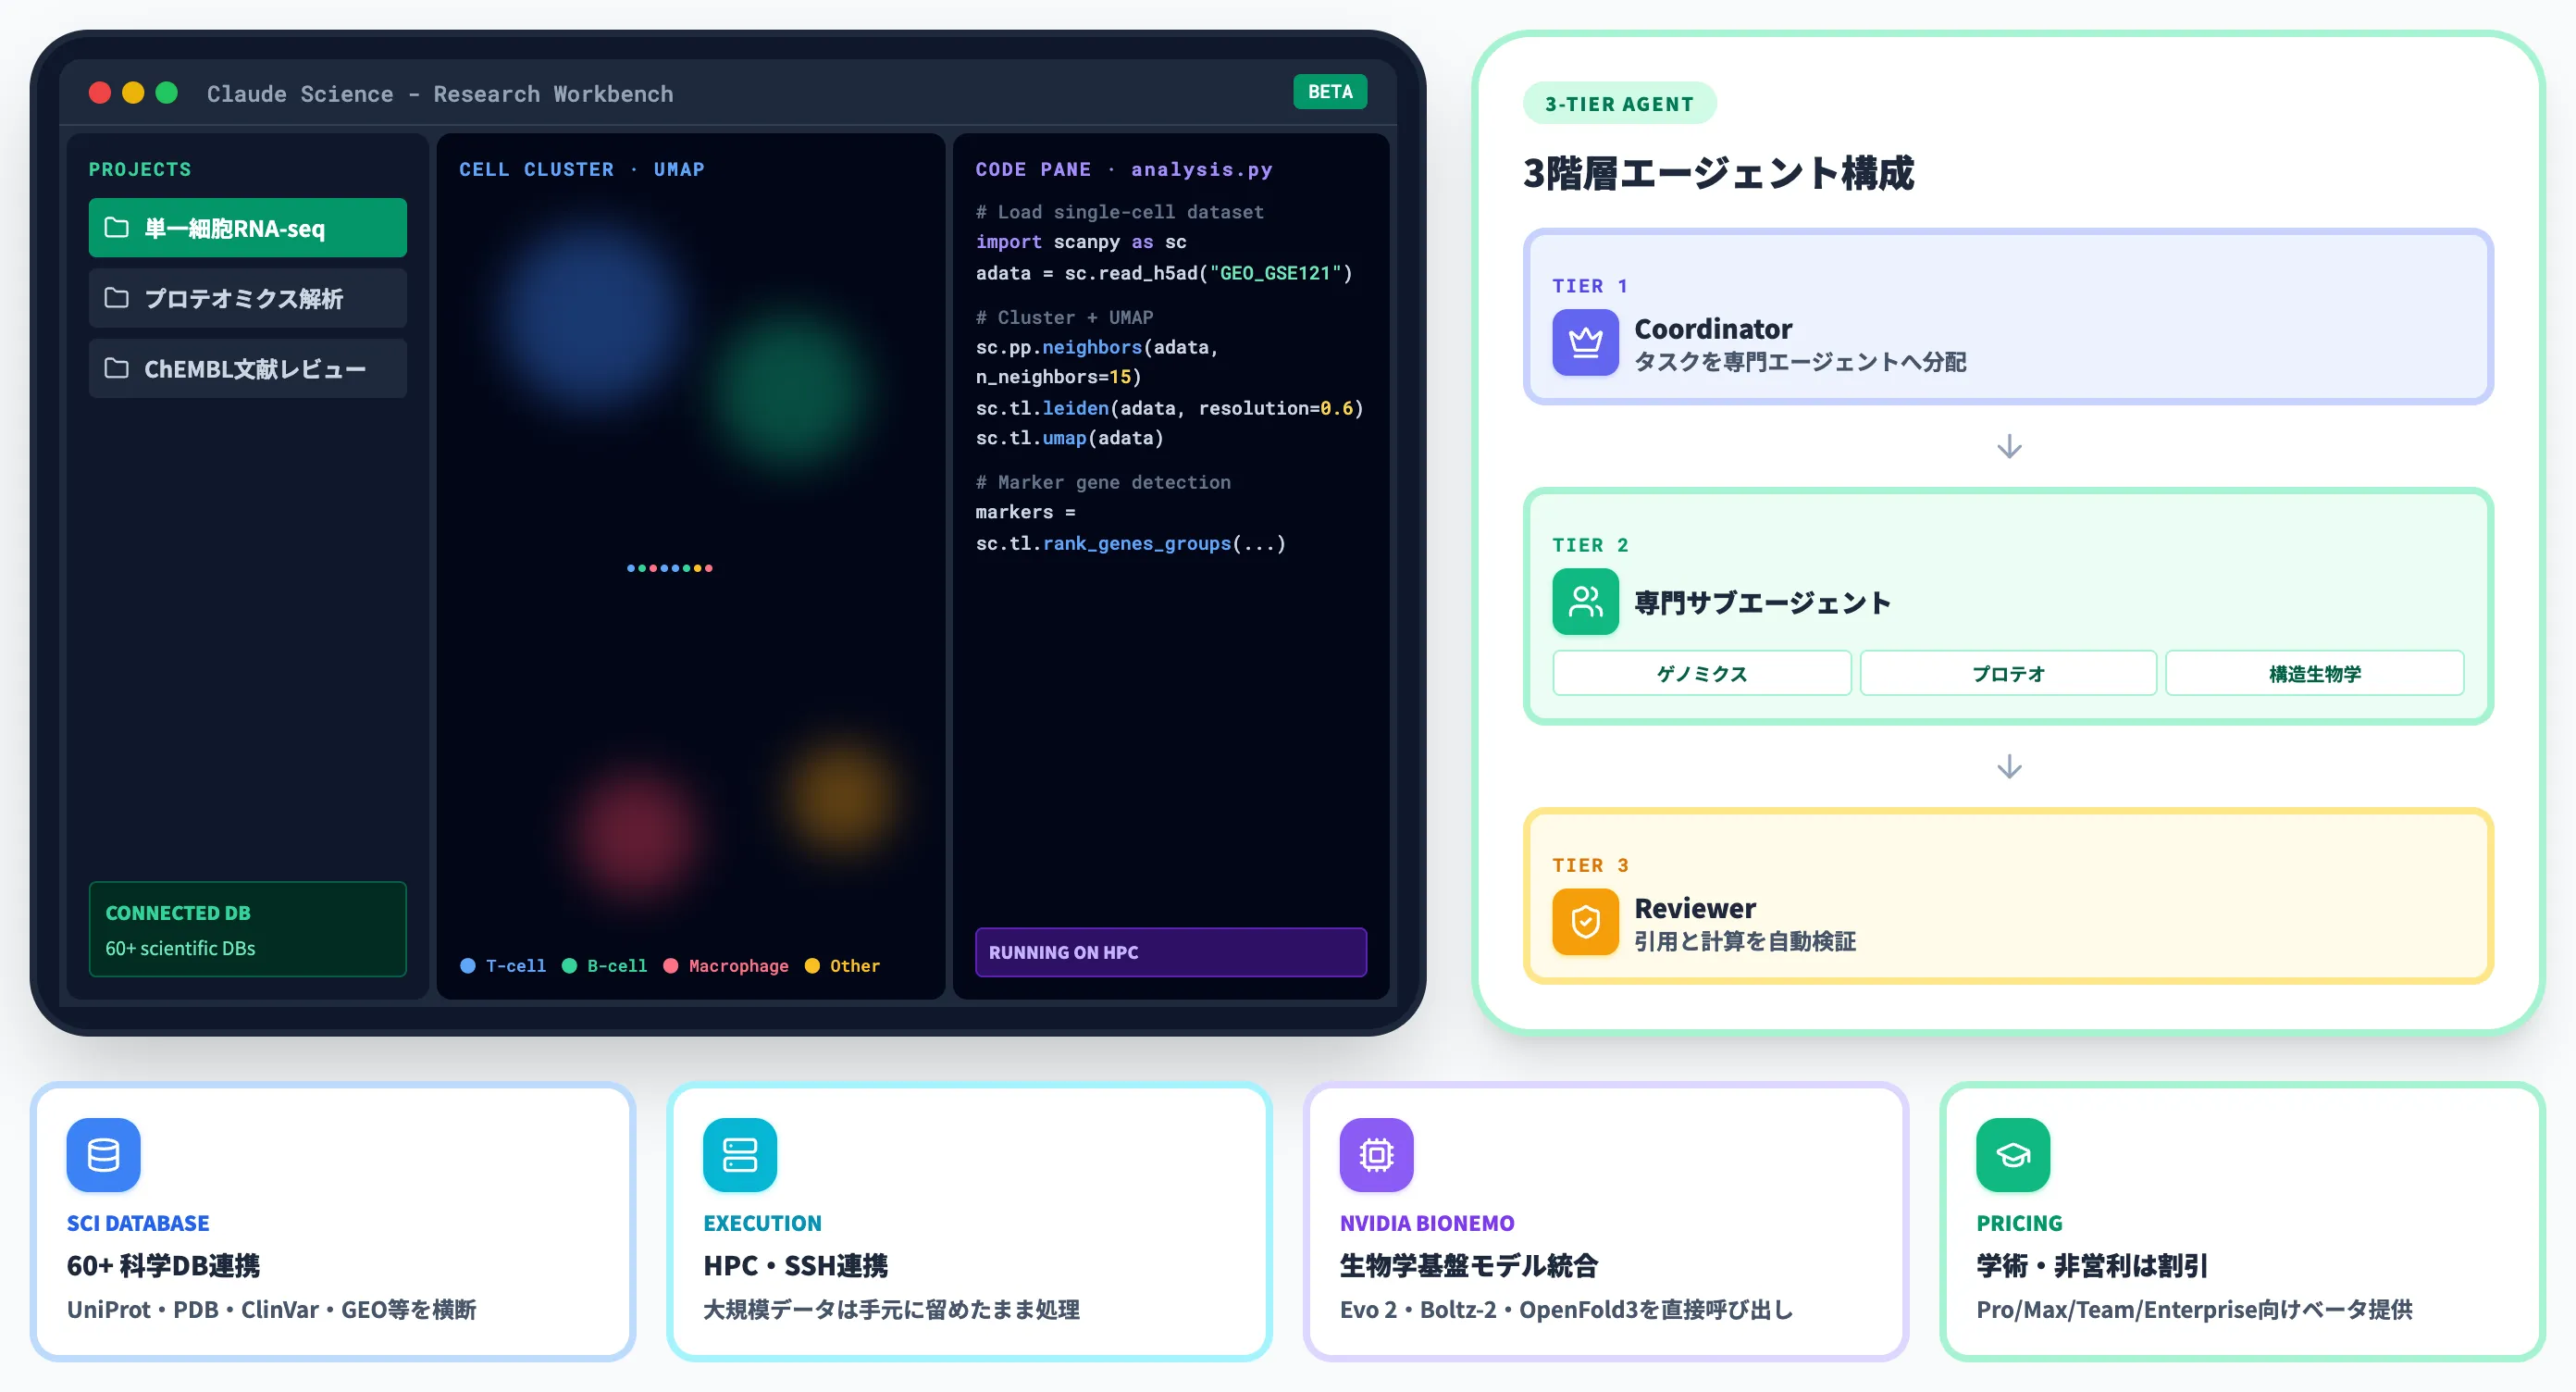The width and height of the screenshot is (2576, 1392).
Task: Click the Reviewer tier title
Action: (1695, 908)
